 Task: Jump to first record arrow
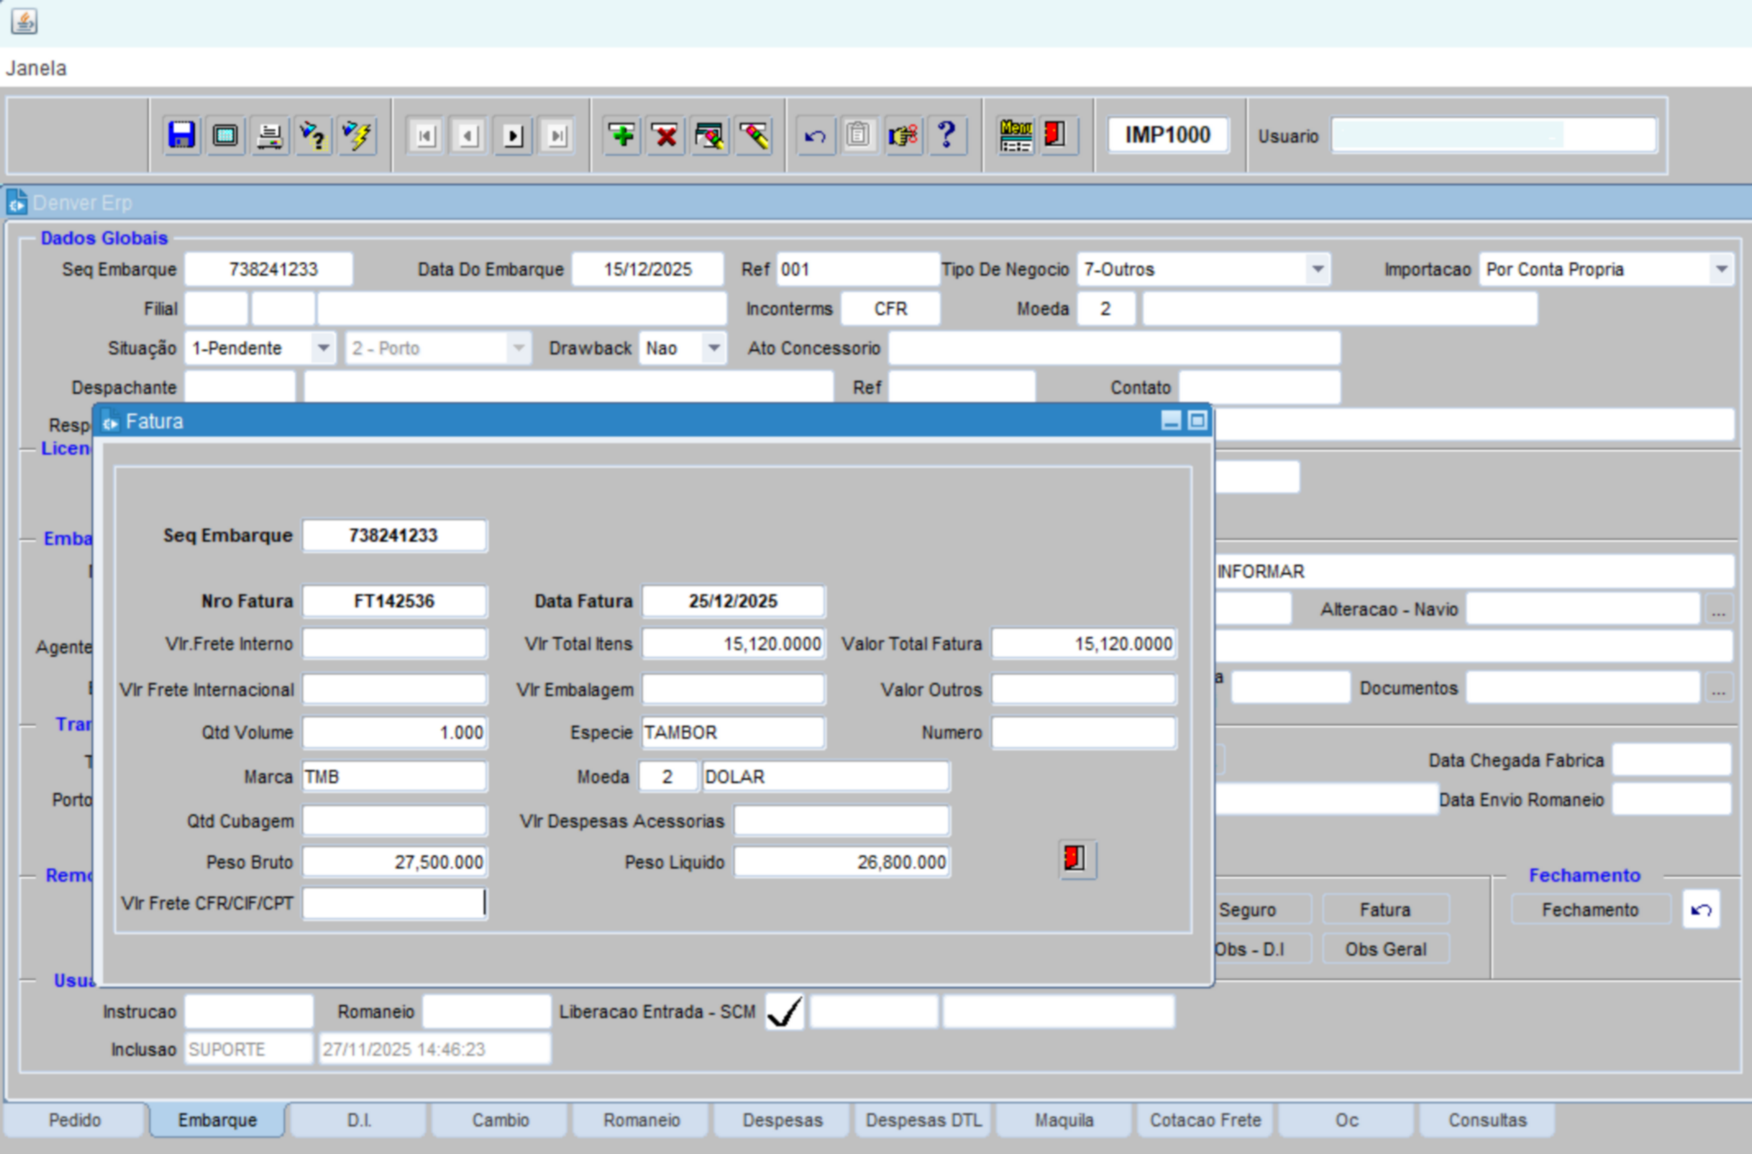425,135
